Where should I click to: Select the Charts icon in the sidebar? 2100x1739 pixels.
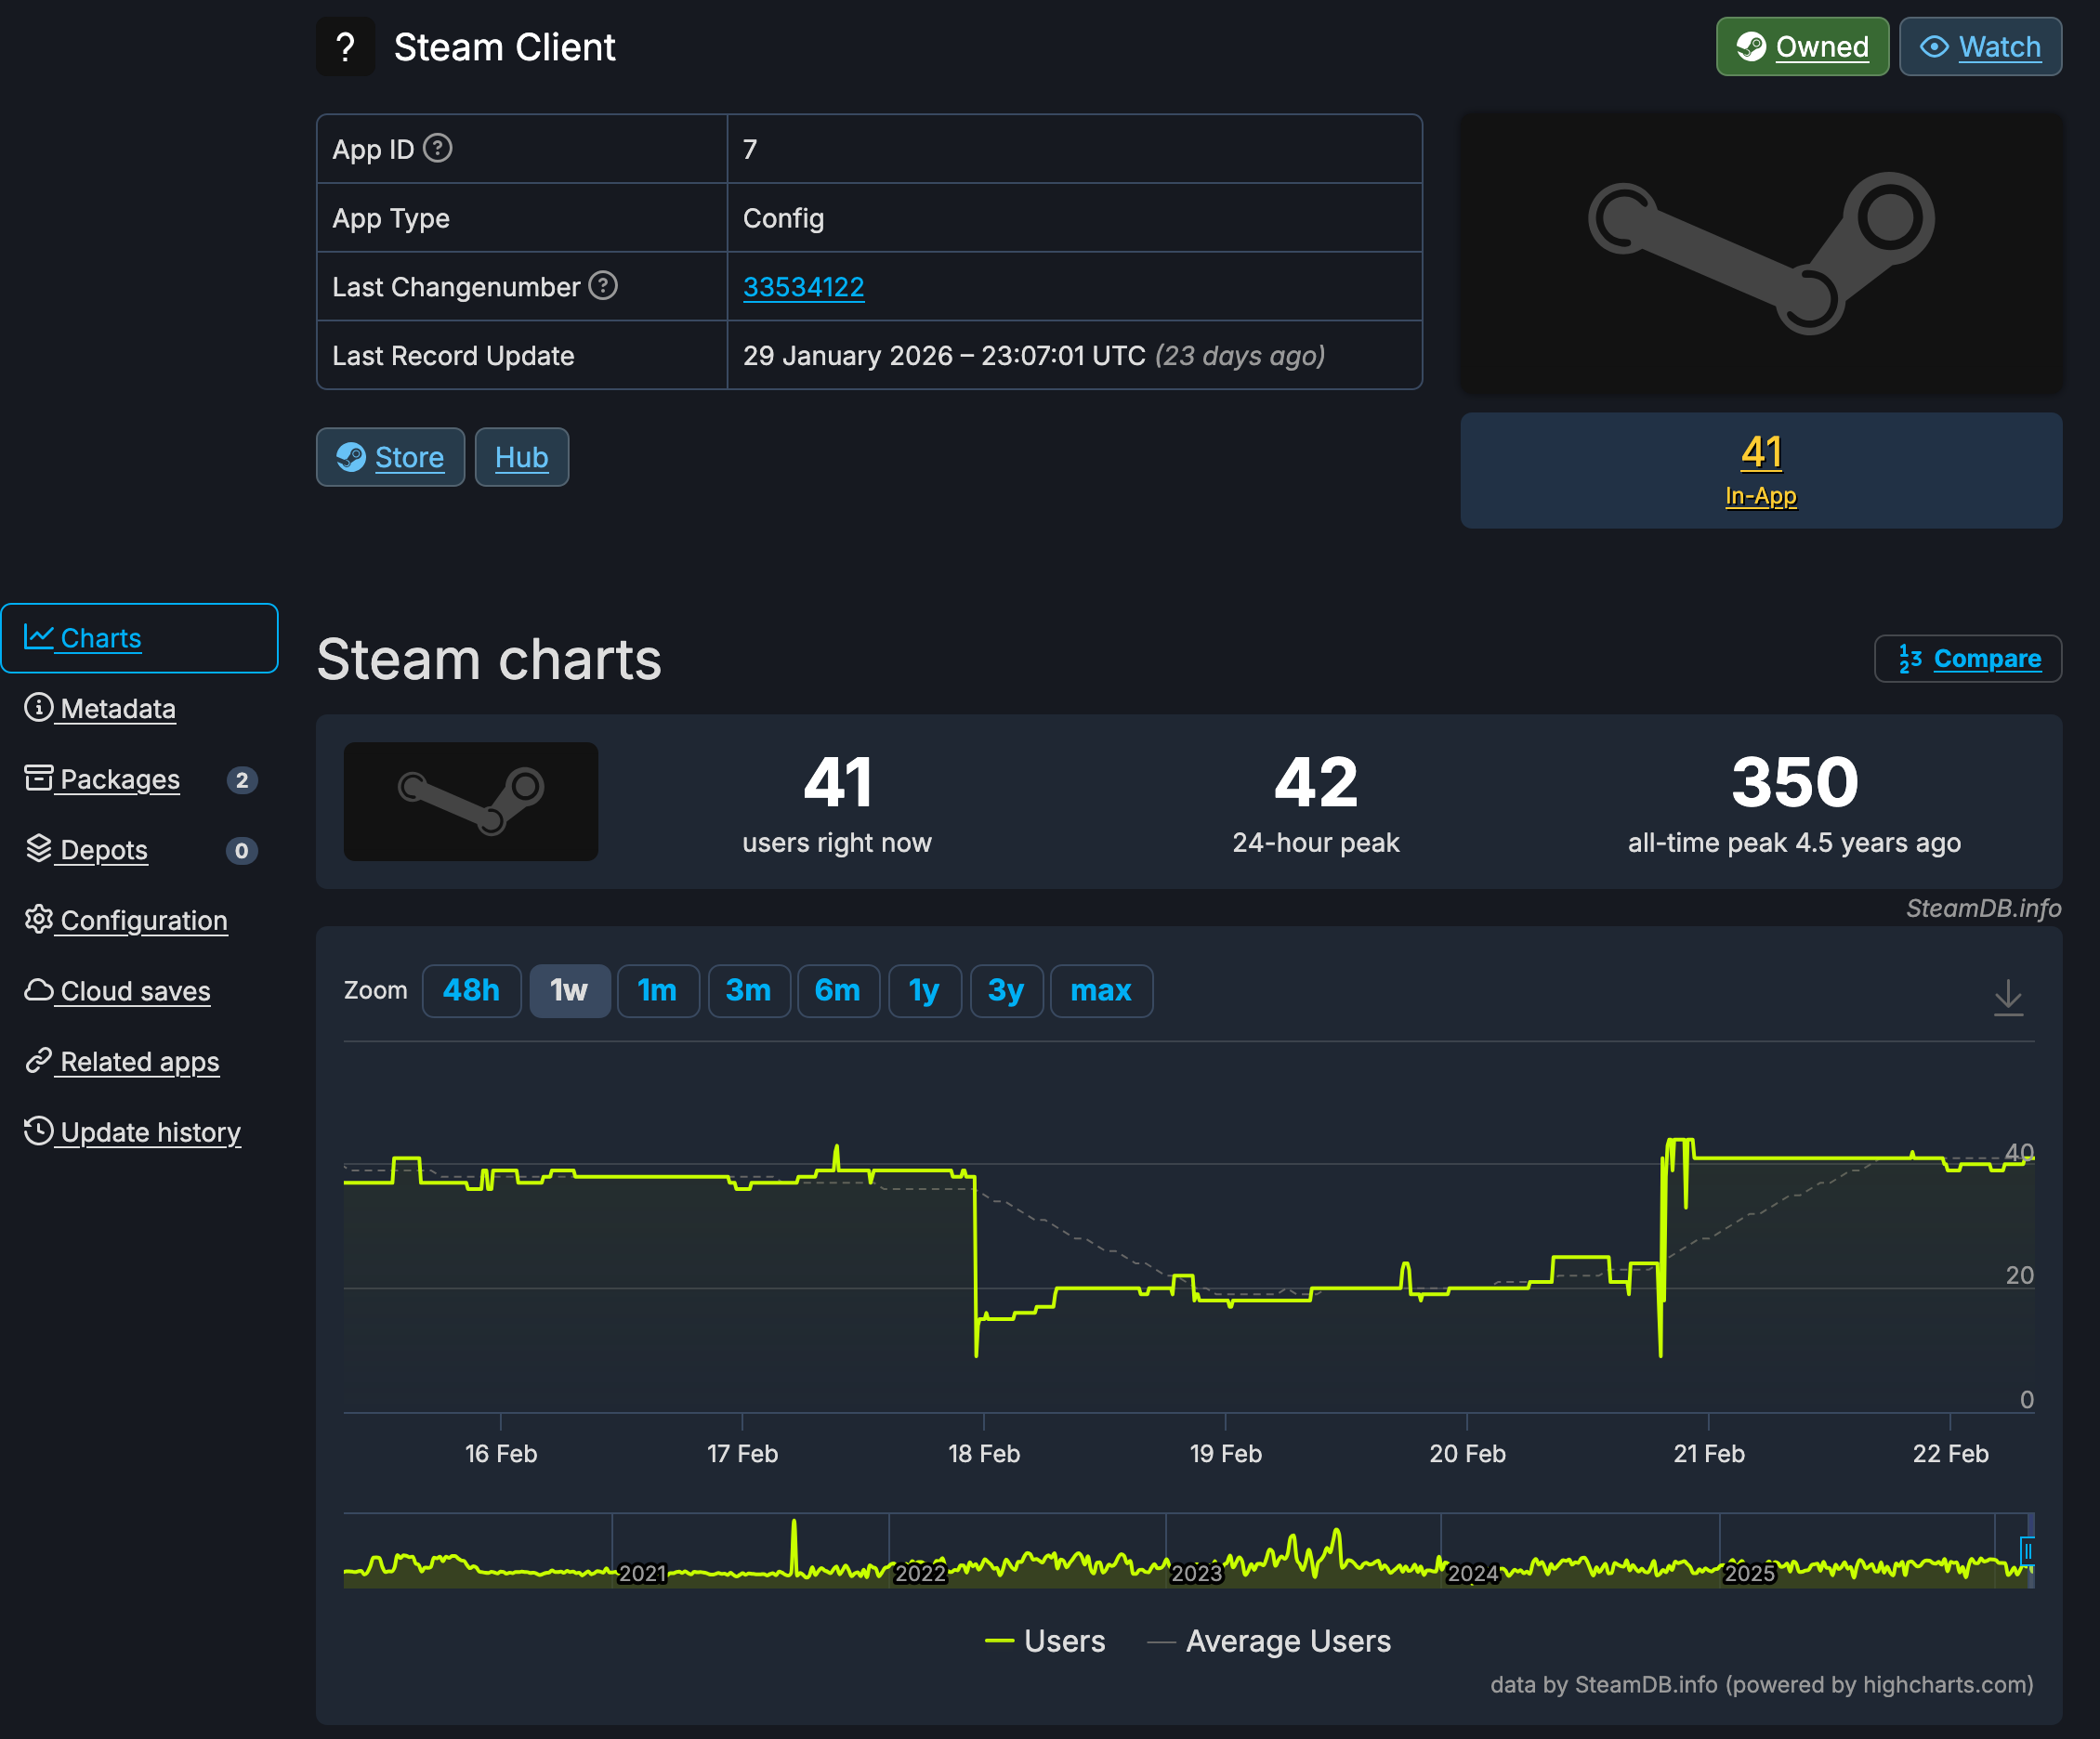tap(39, 638)
